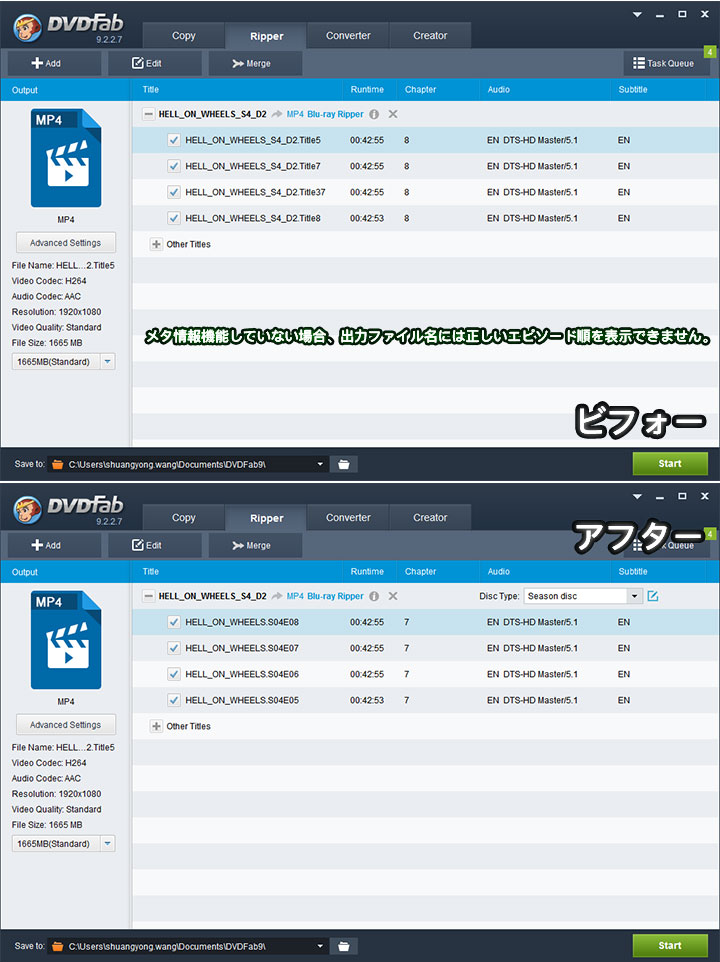
Task: Collapse the HELL_ON_WHEELS_S4_D2 group in Before window
Action: (x=148, y=114)
